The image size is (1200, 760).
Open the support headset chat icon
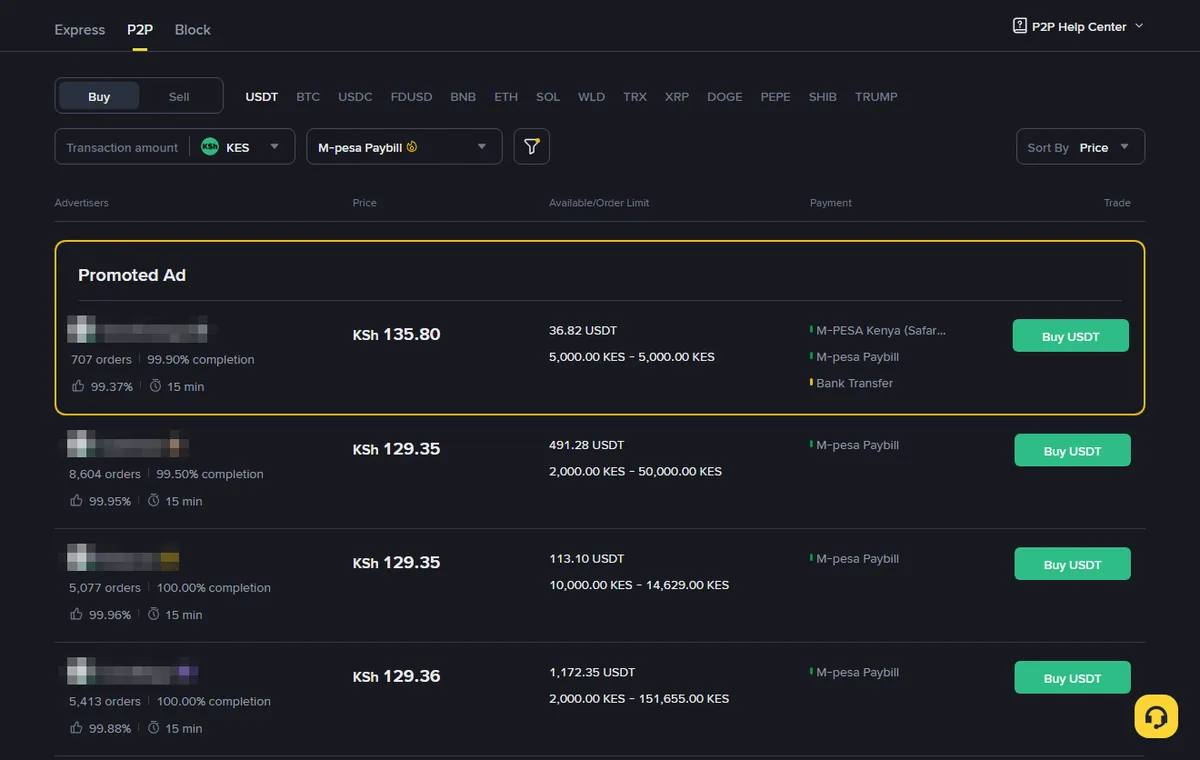tap(1156, 717)
